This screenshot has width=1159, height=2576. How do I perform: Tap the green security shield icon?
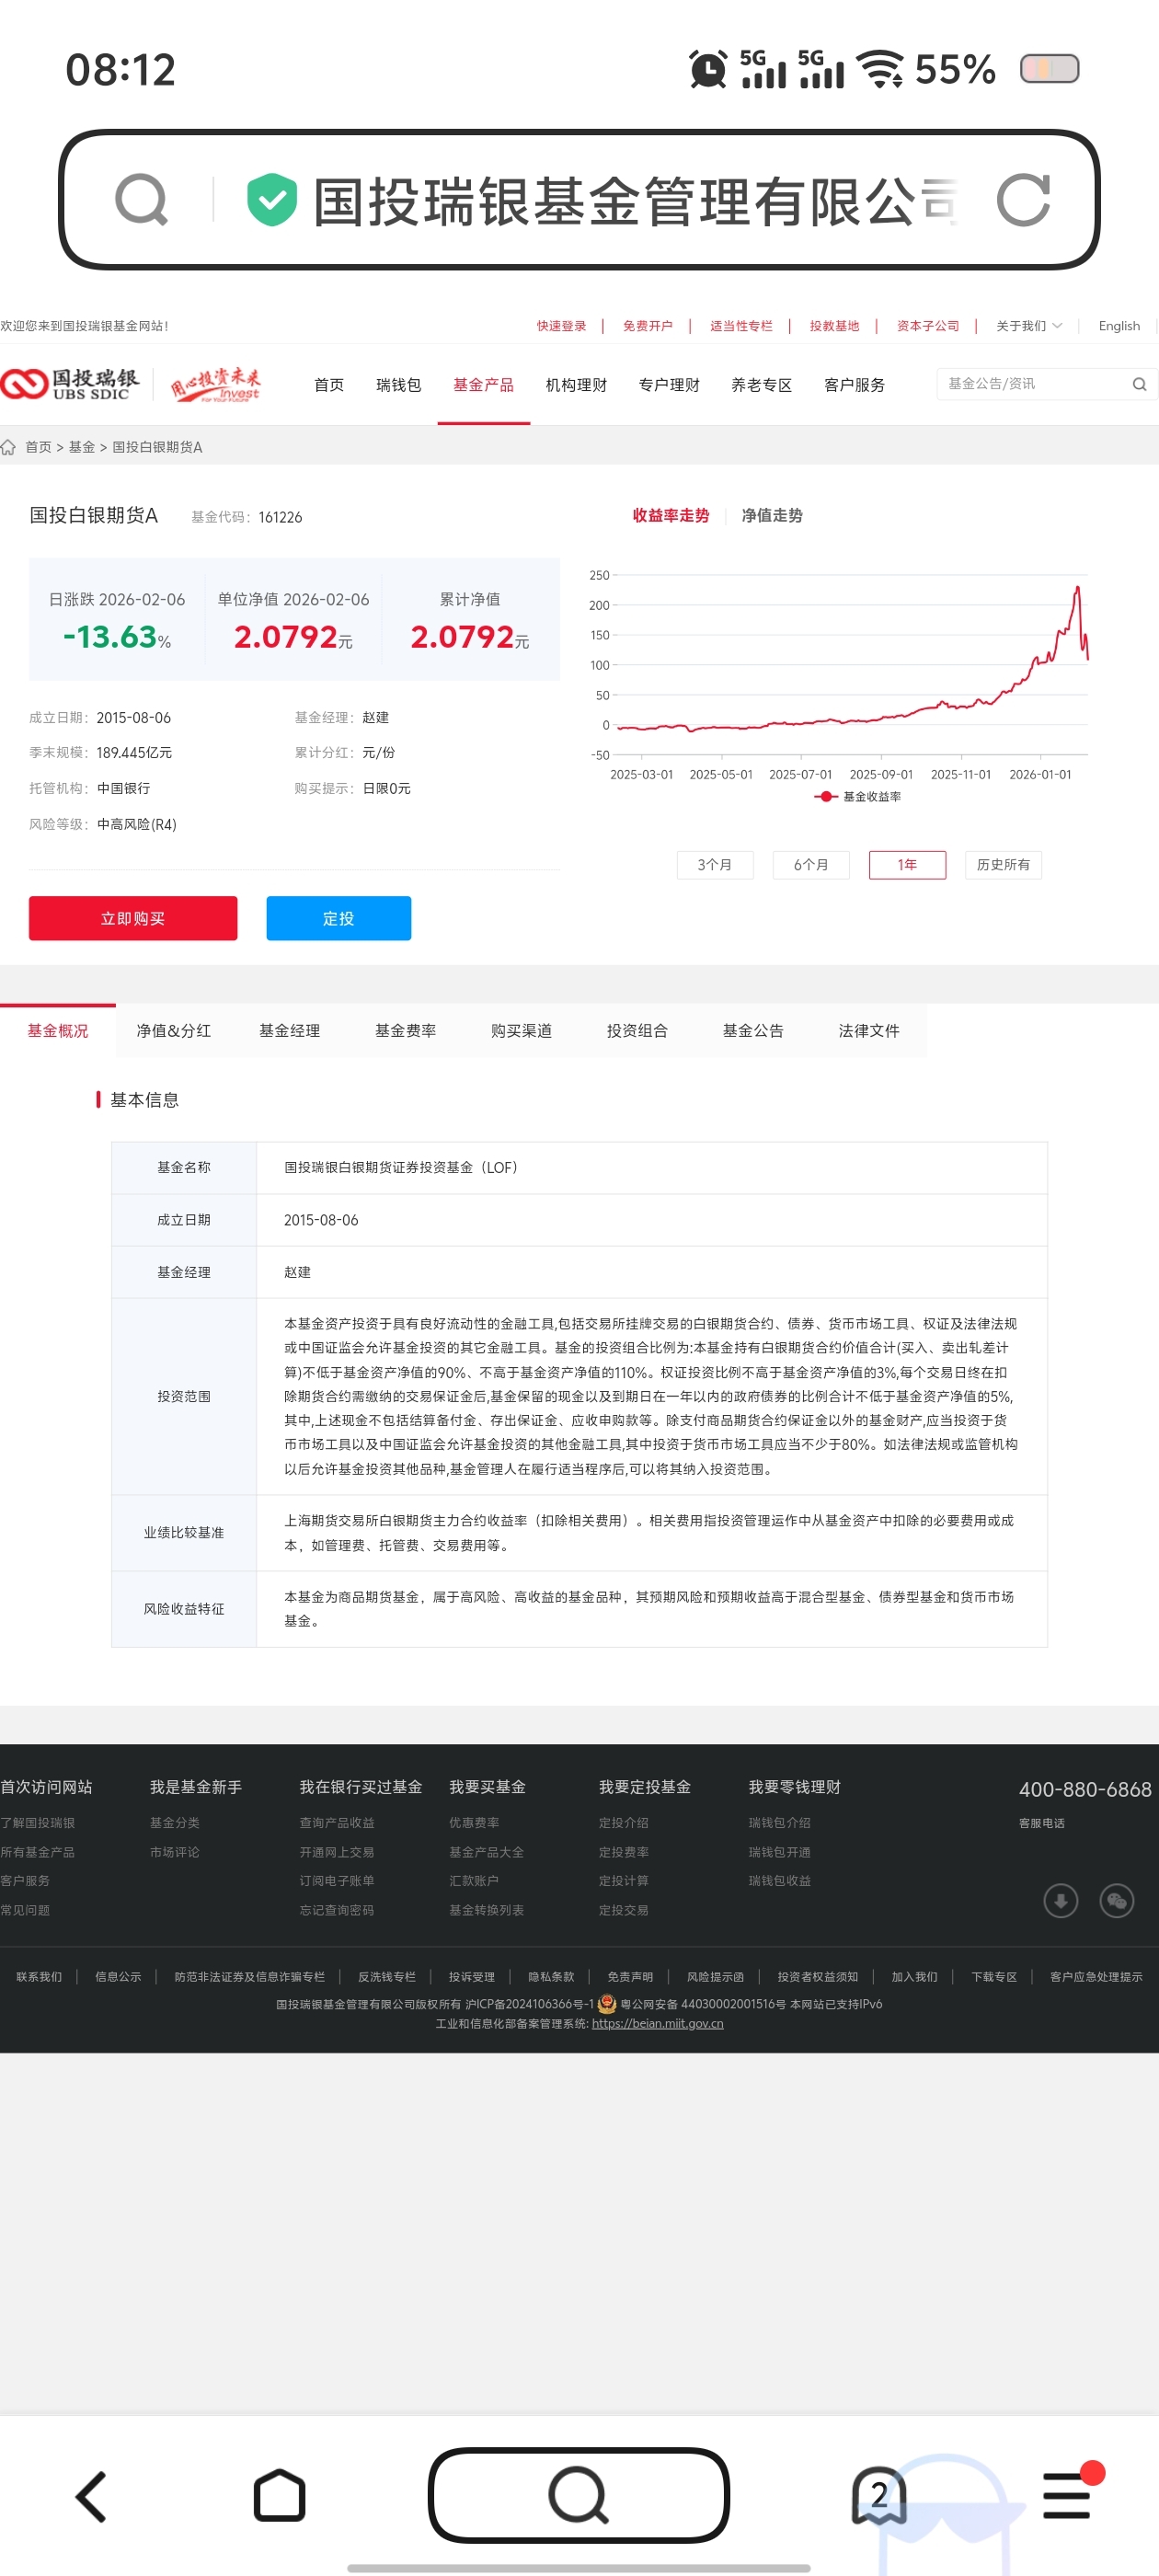click(272, 200)
